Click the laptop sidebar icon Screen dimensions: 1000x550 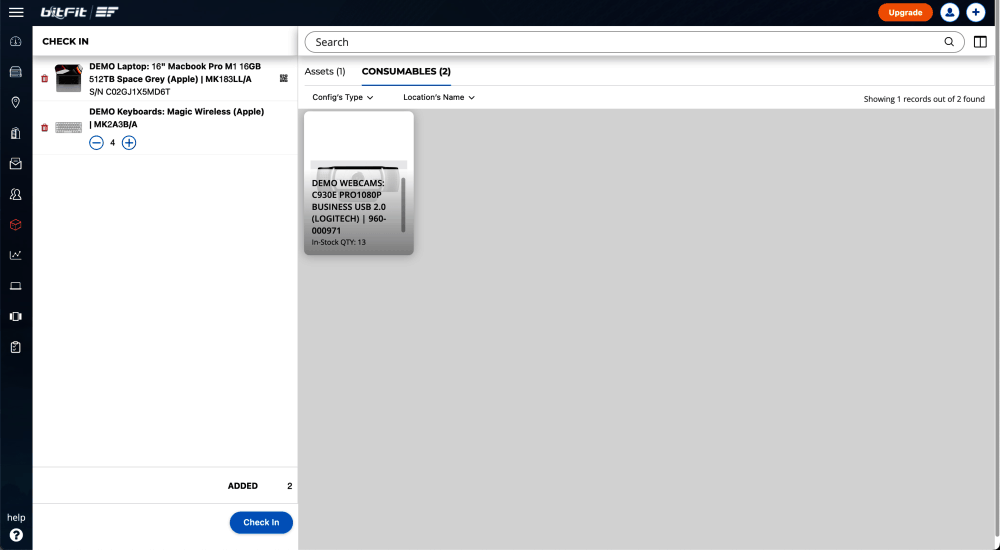pyautogui.click(x=16, y=286)
